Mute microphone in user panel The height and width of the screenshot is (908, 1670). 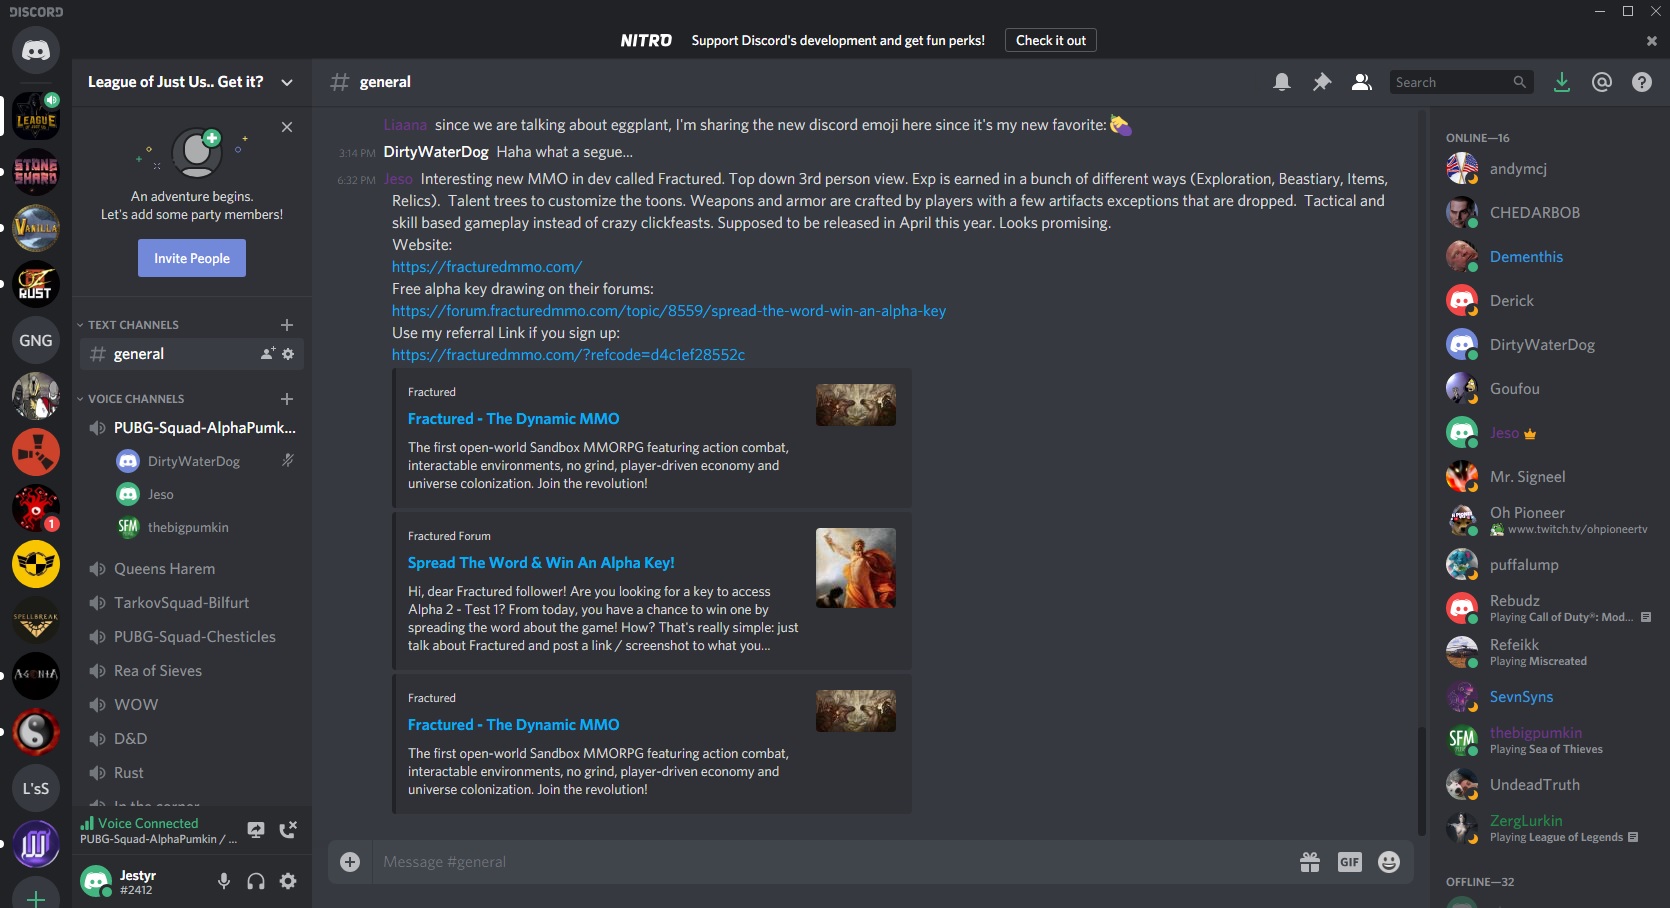[224, 881]
